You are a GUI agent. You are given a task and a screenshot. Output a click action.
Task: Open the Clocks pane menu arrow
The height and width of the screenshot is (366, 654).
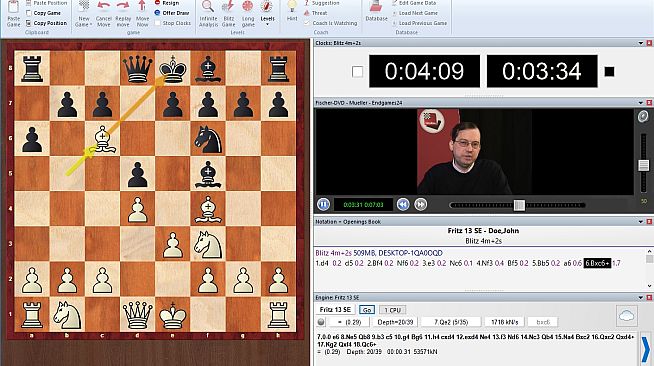click(641, 43)
